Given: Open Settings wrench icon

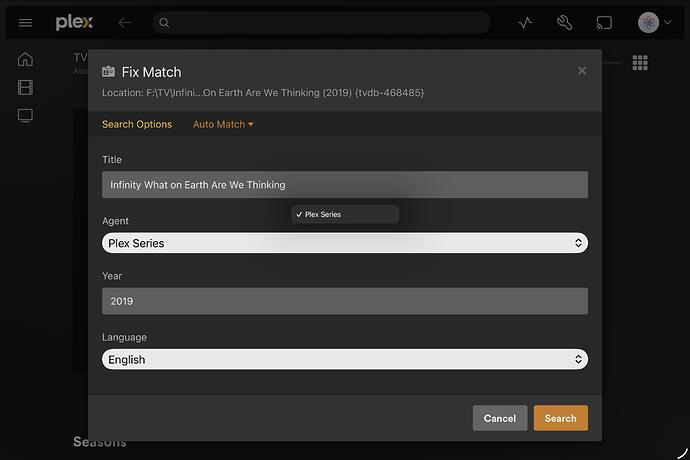Looking at the screenshot, I should pyautogui.click(x=564, y=22).
